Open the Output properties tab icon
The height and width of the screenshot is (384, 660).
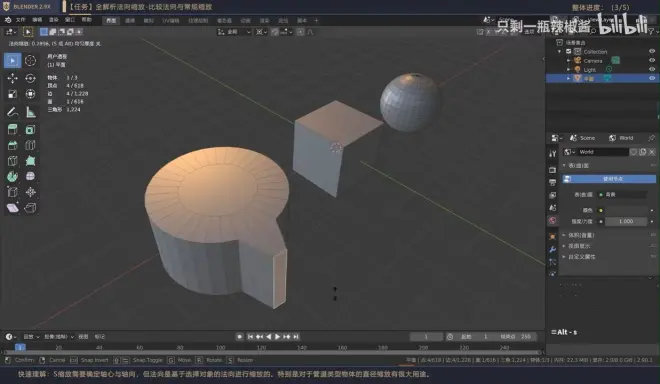coord(553,182)
